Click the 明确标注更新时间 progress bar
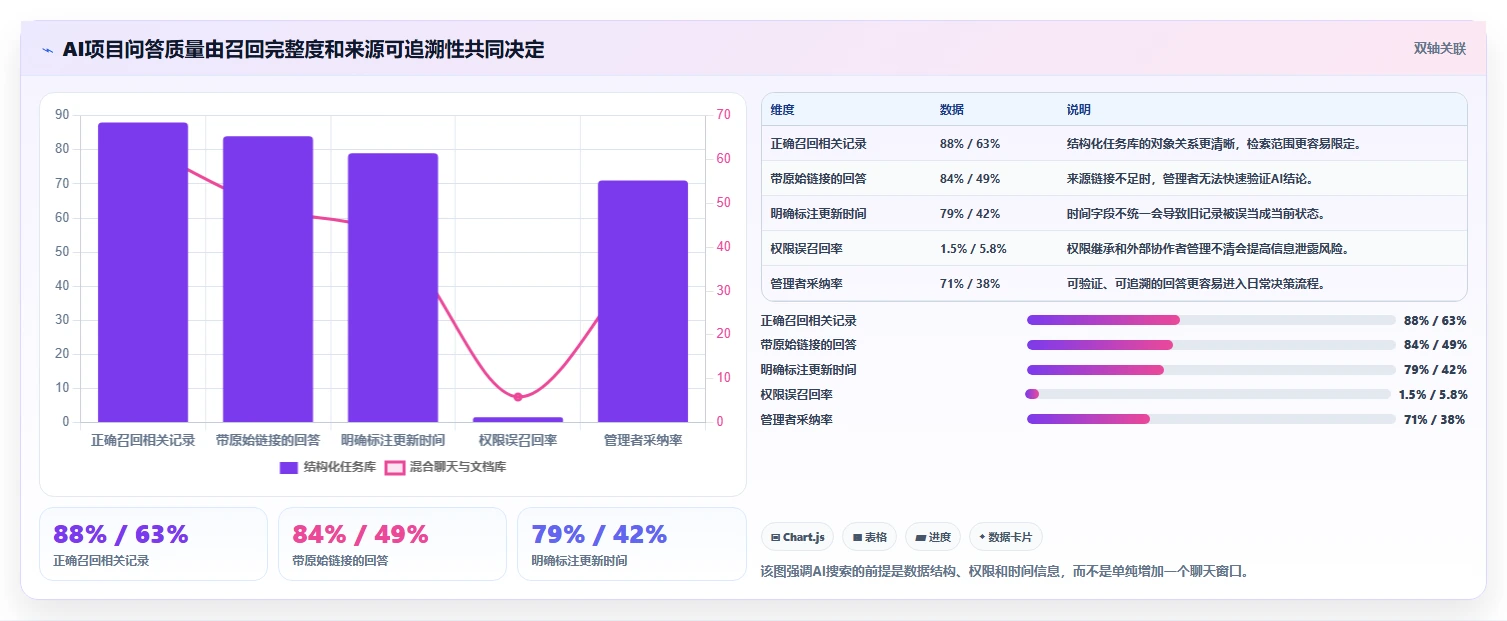 pyautogui.click(x=1211, y=370)
